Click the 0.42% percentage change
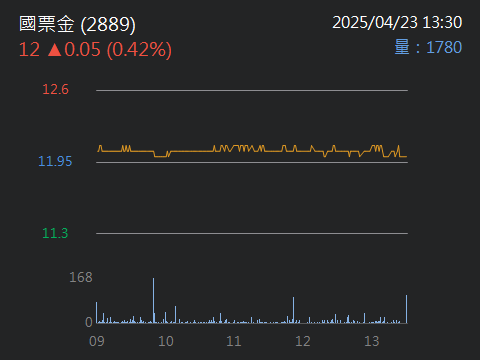 (139, 50)
